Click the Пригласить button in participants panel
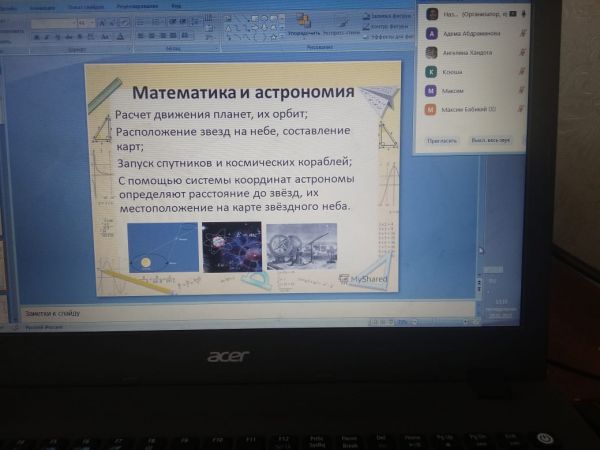The image size is (600, 450). pyautogui.click(x=442, y=141)
